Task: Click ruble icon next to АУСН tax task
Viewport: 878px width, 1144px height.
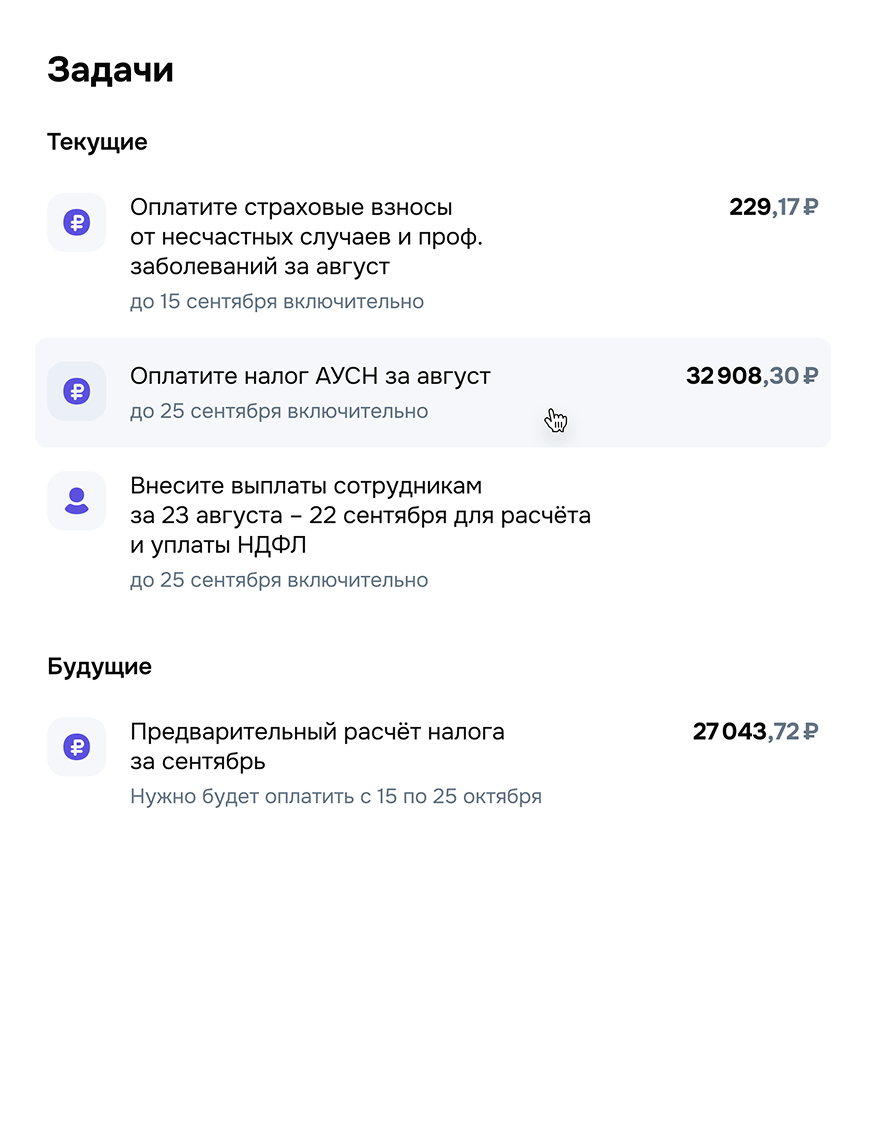Action: point(77,391)
